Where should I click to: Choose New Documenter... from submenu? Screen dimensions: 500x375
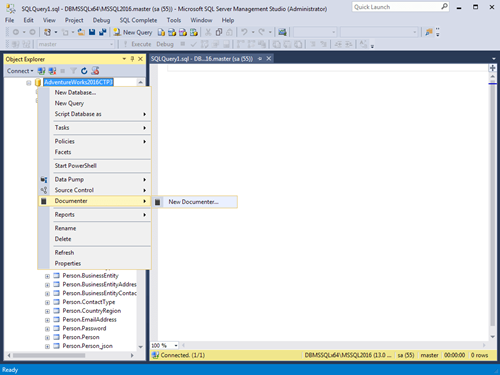tap(195, 202)
